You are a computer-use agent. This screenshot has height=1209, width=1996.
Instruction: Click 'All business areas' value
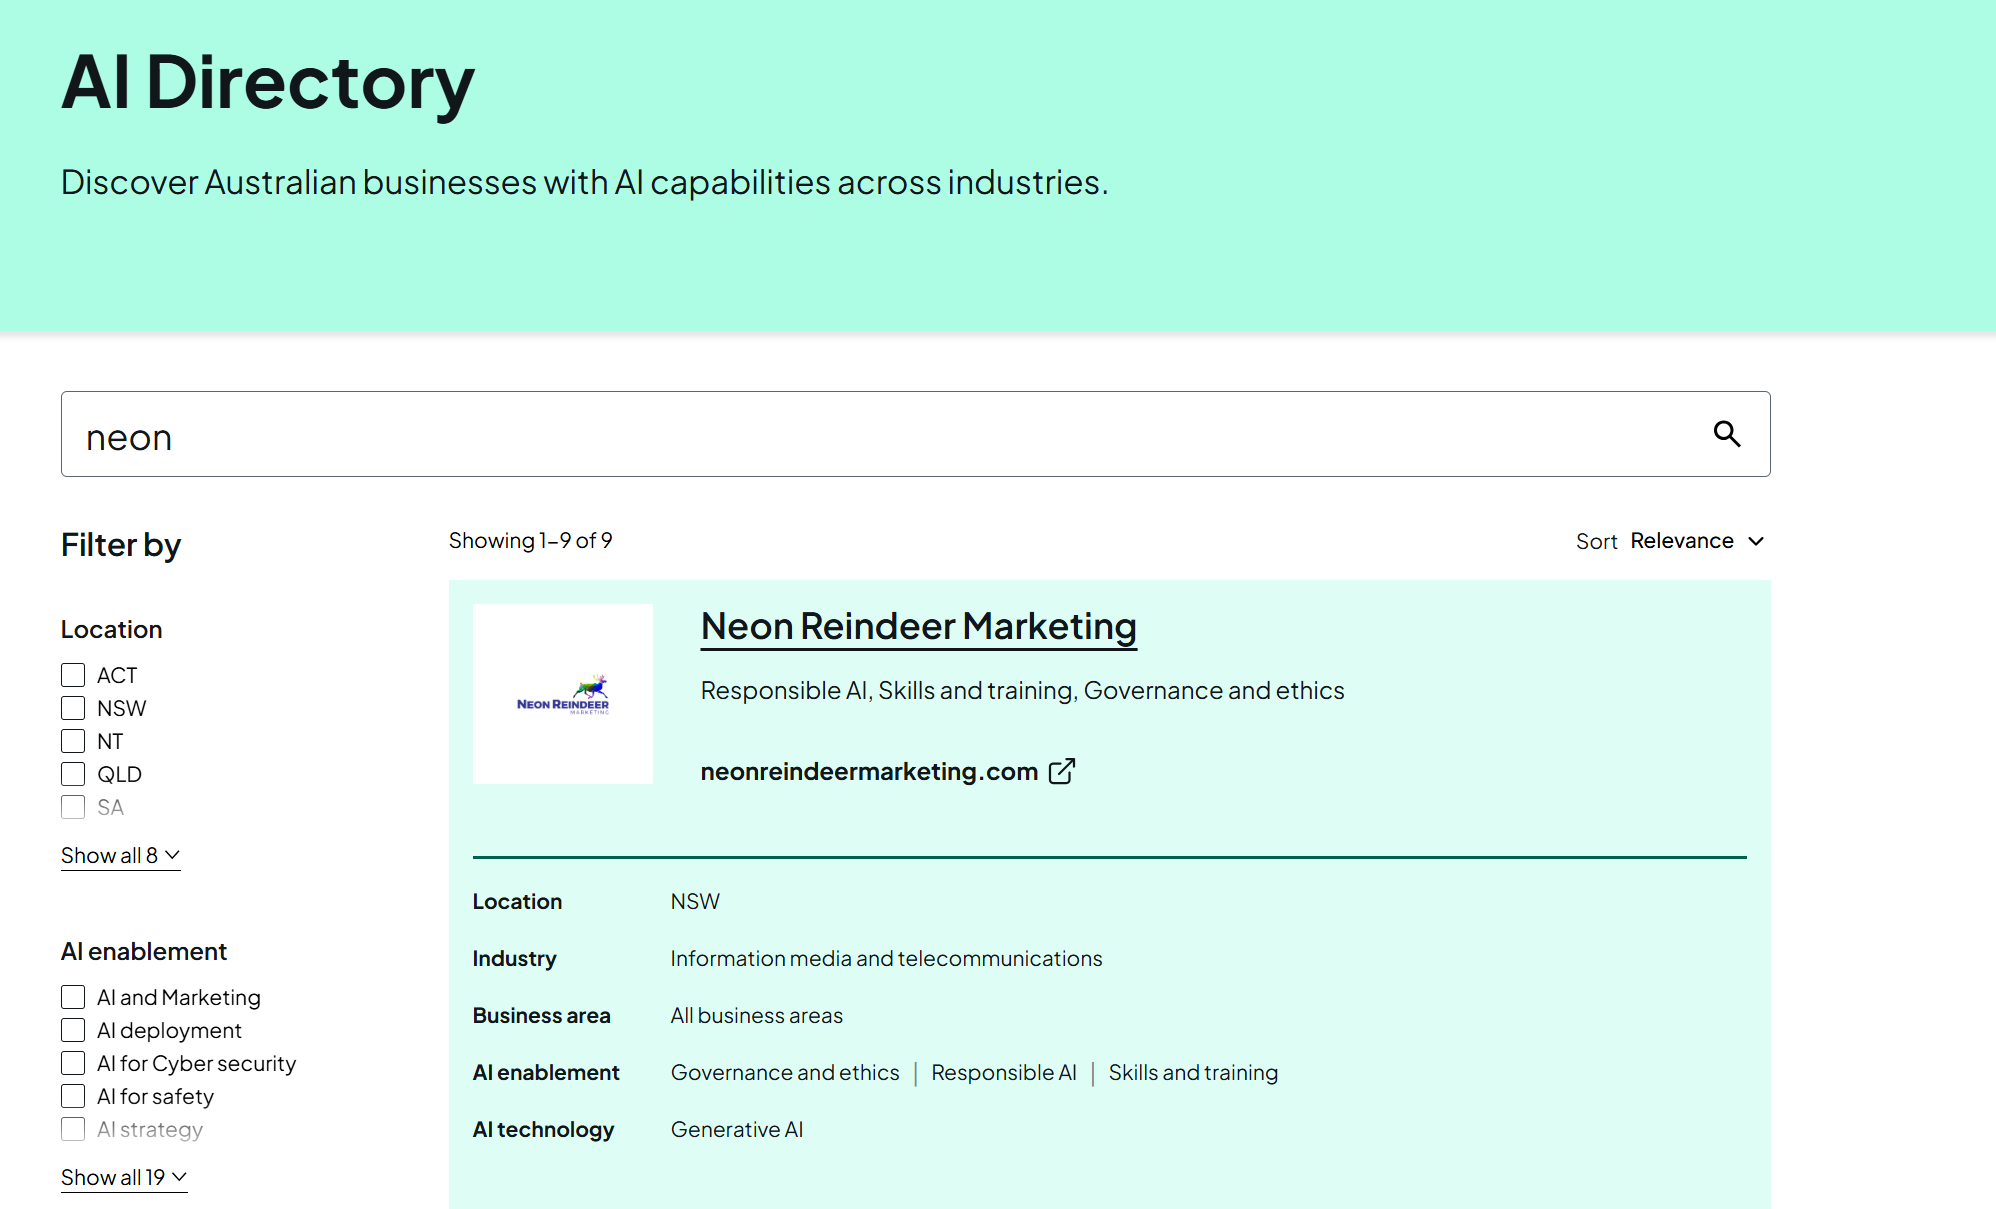[757, 1016]
